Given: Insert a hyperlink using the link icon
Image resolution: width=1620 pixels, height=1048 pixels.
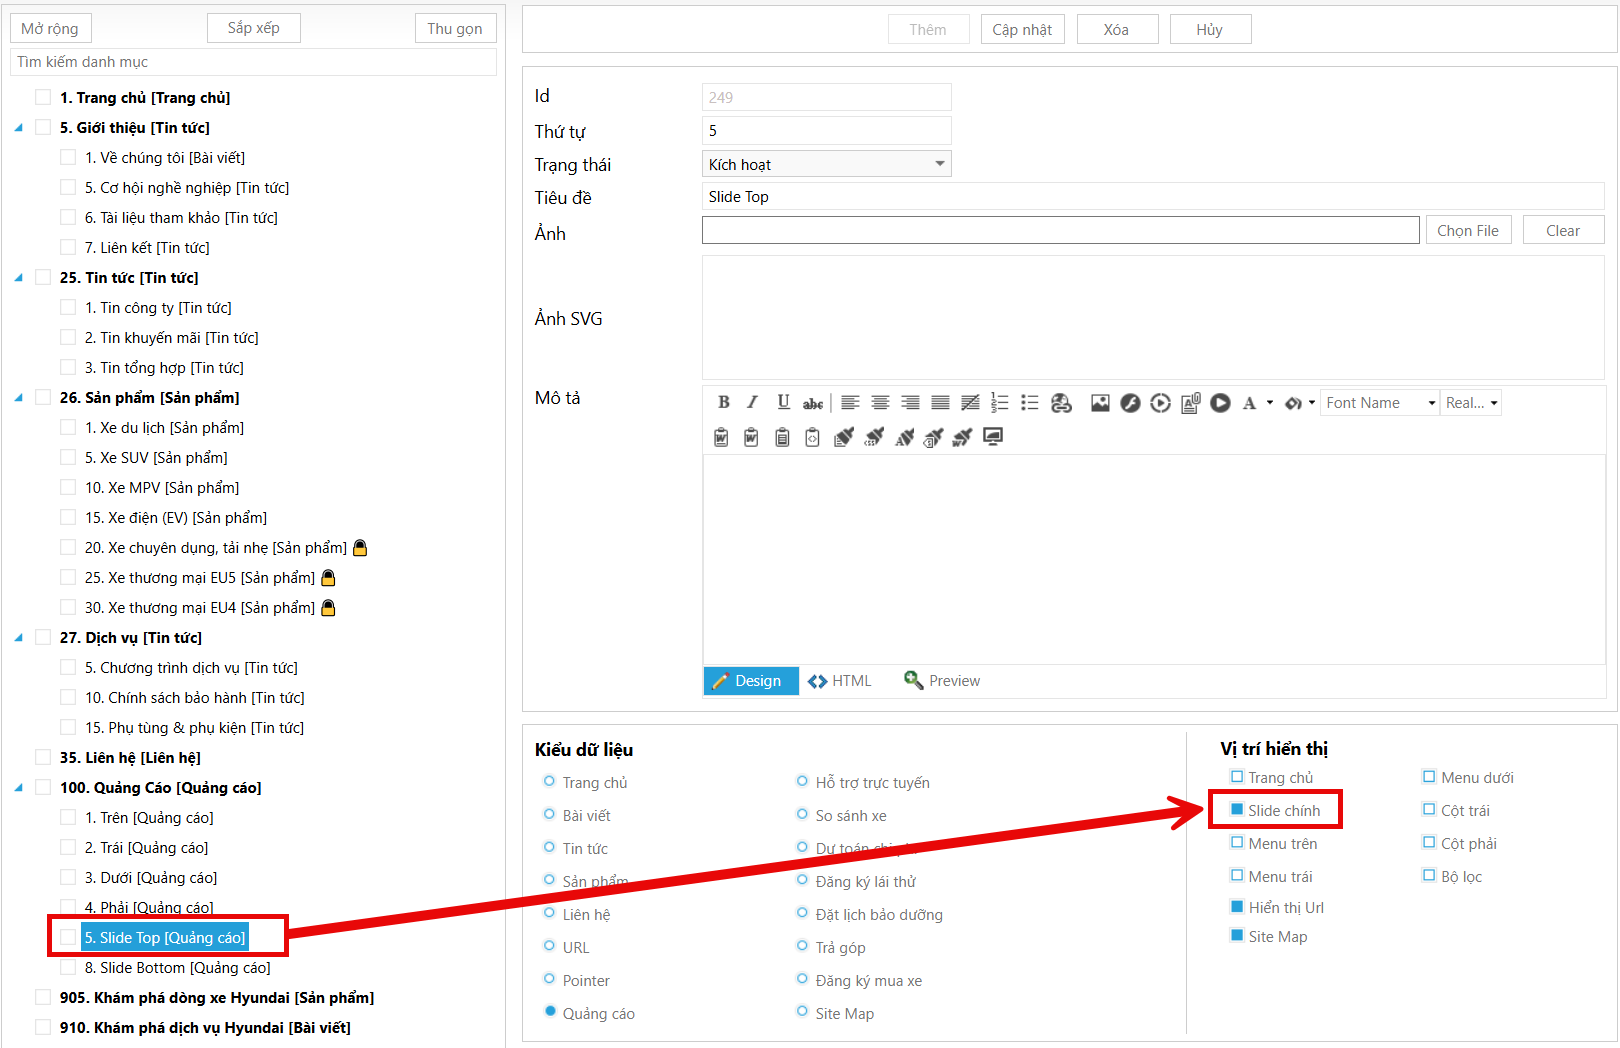Looking at the screenshot, I should 1061,402.
